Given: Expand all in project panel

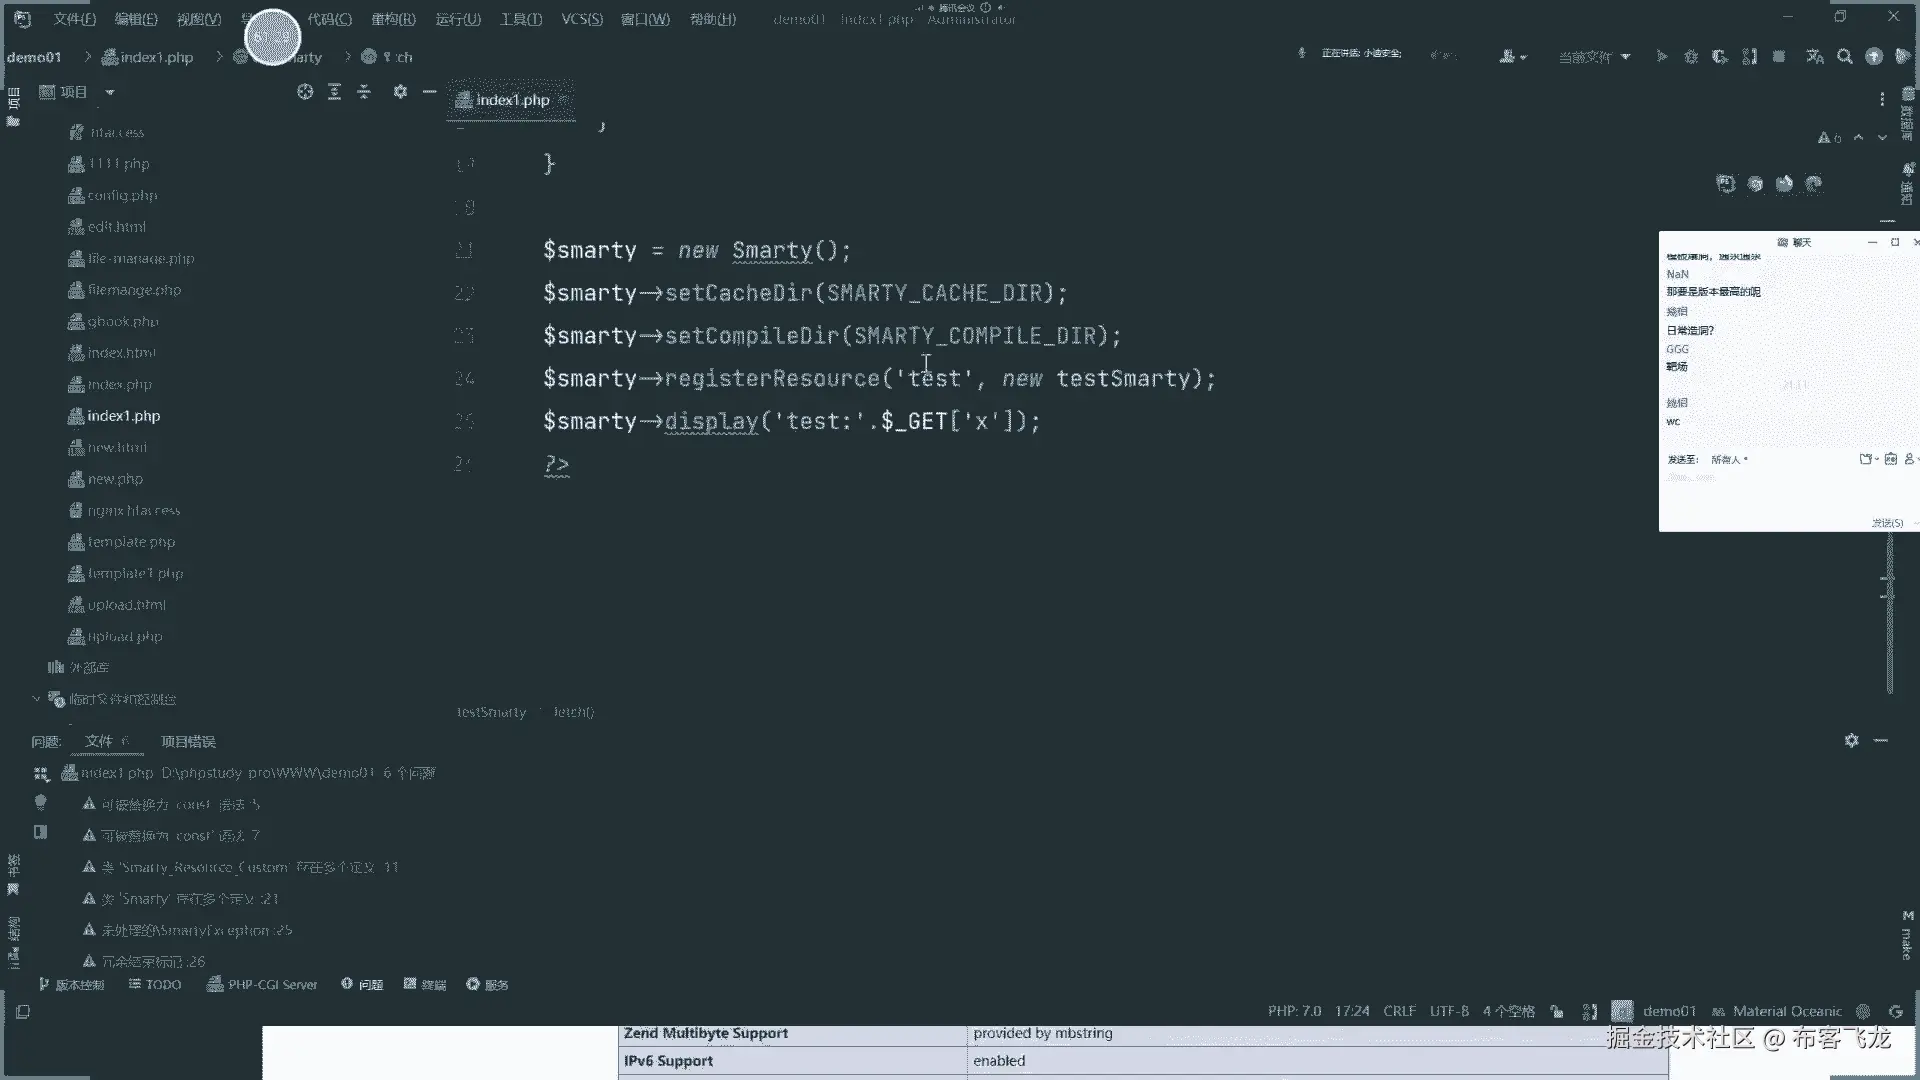Looking at the screenshot, I should (335, 92).
